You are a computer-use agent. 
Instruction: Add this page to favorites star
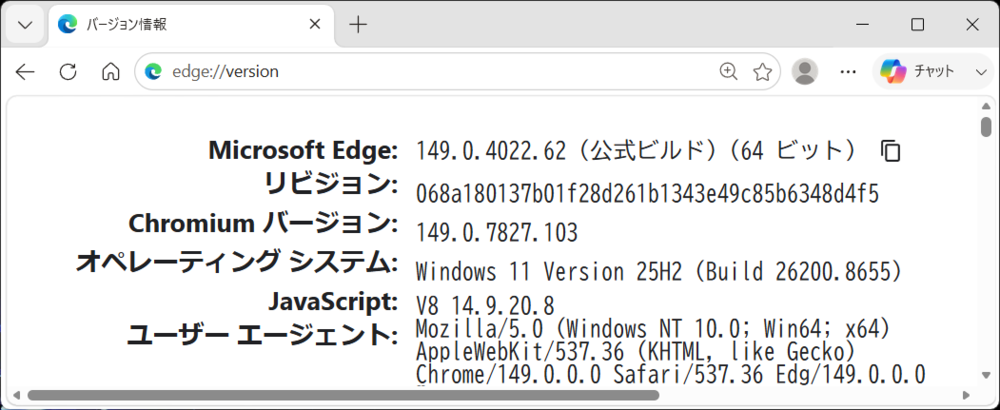(x=763, y=71)
